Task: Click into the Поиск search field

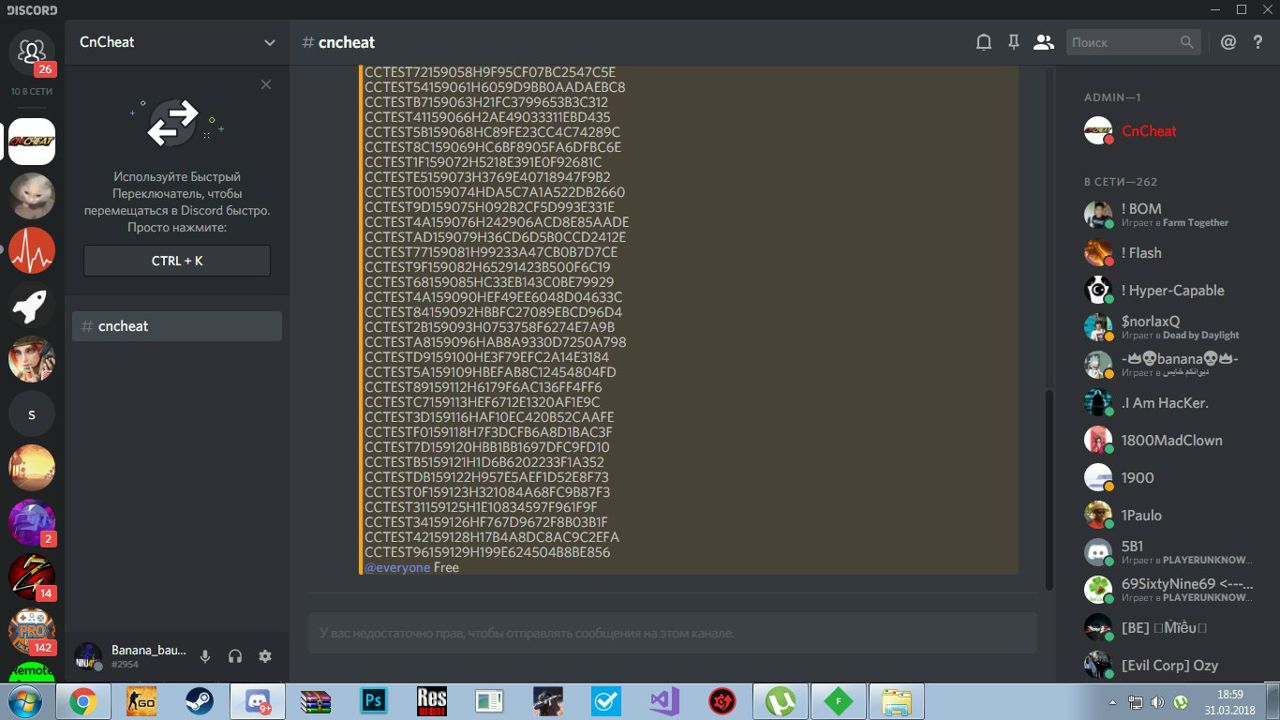Action: [x=1133, y=42]
